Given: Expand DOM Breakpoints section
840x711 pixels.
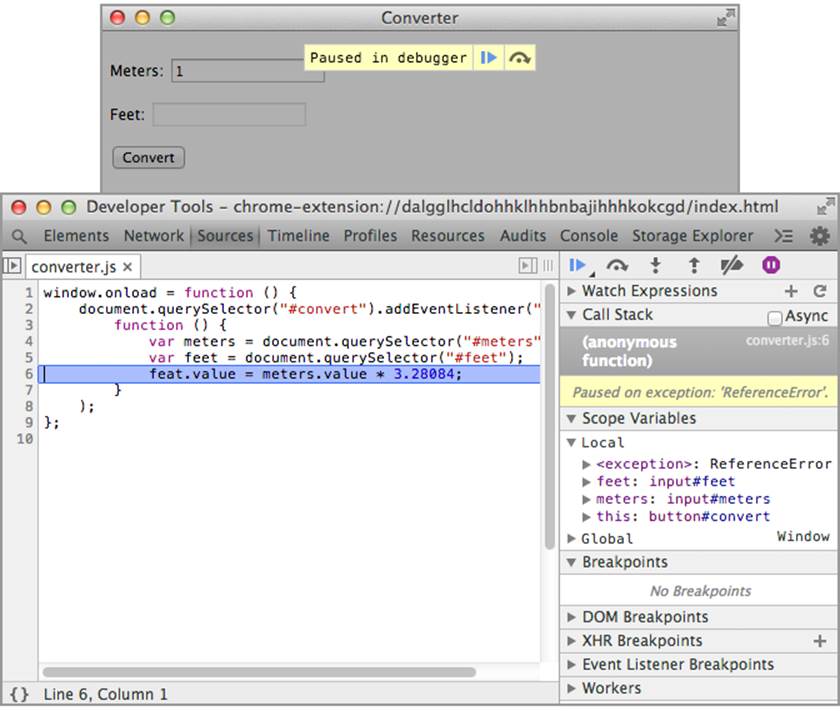Looking at the screenshot, I should click(x=572, y=617).
